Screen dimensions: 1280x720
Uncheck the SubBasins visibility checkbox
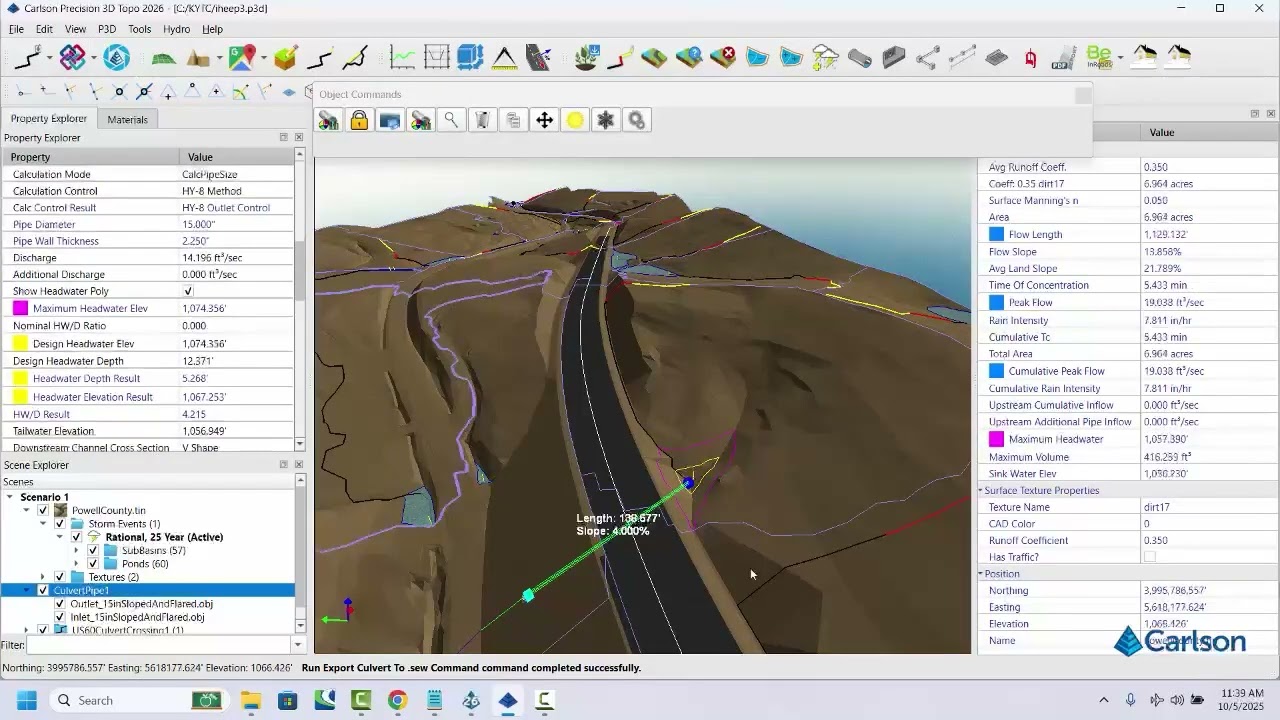pos(93,551)
